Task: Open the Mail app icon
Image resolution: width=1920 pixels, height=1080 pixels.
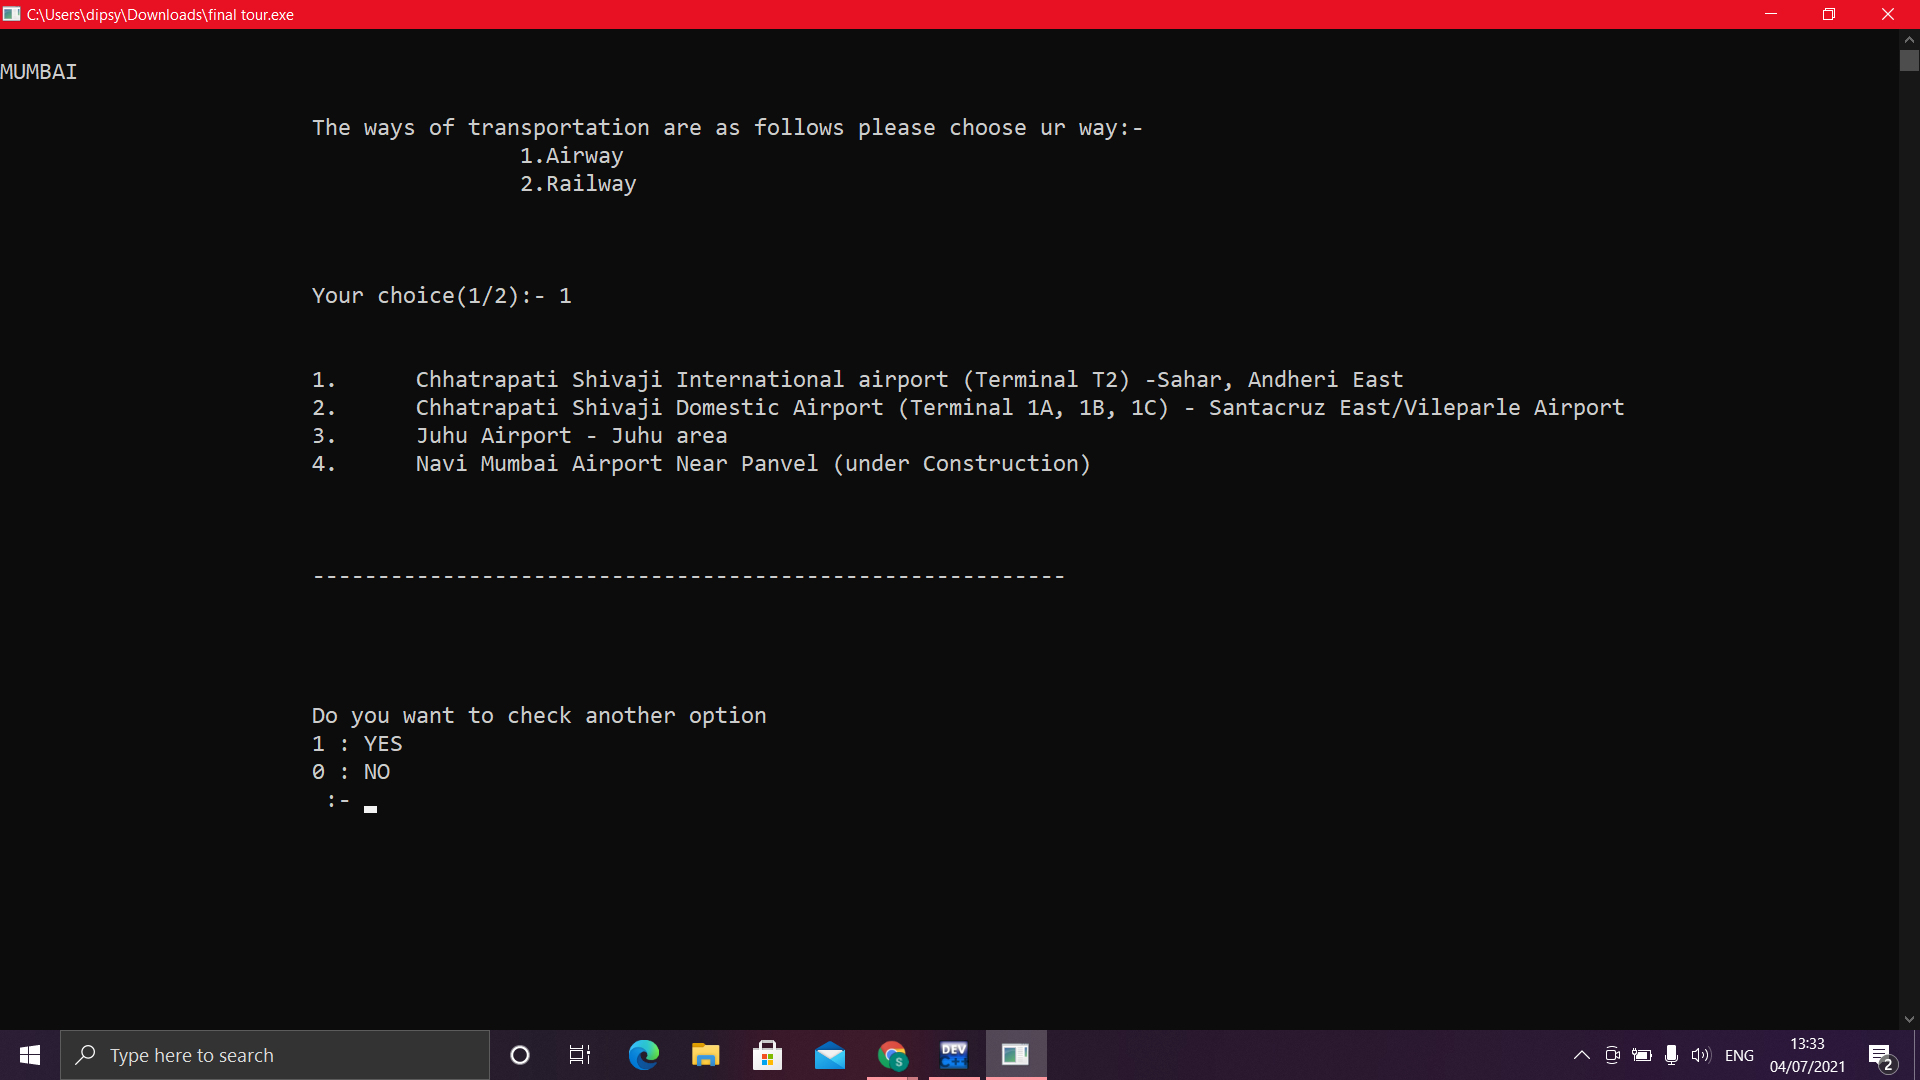Action: coord(829,1055)
